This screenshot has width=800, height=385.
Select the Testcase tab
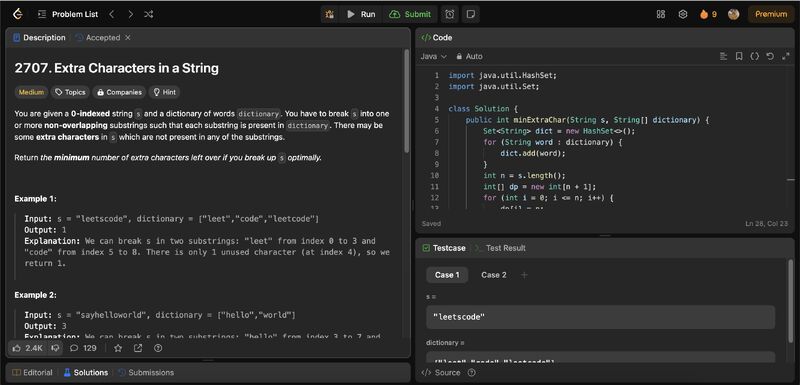(444, 248)
